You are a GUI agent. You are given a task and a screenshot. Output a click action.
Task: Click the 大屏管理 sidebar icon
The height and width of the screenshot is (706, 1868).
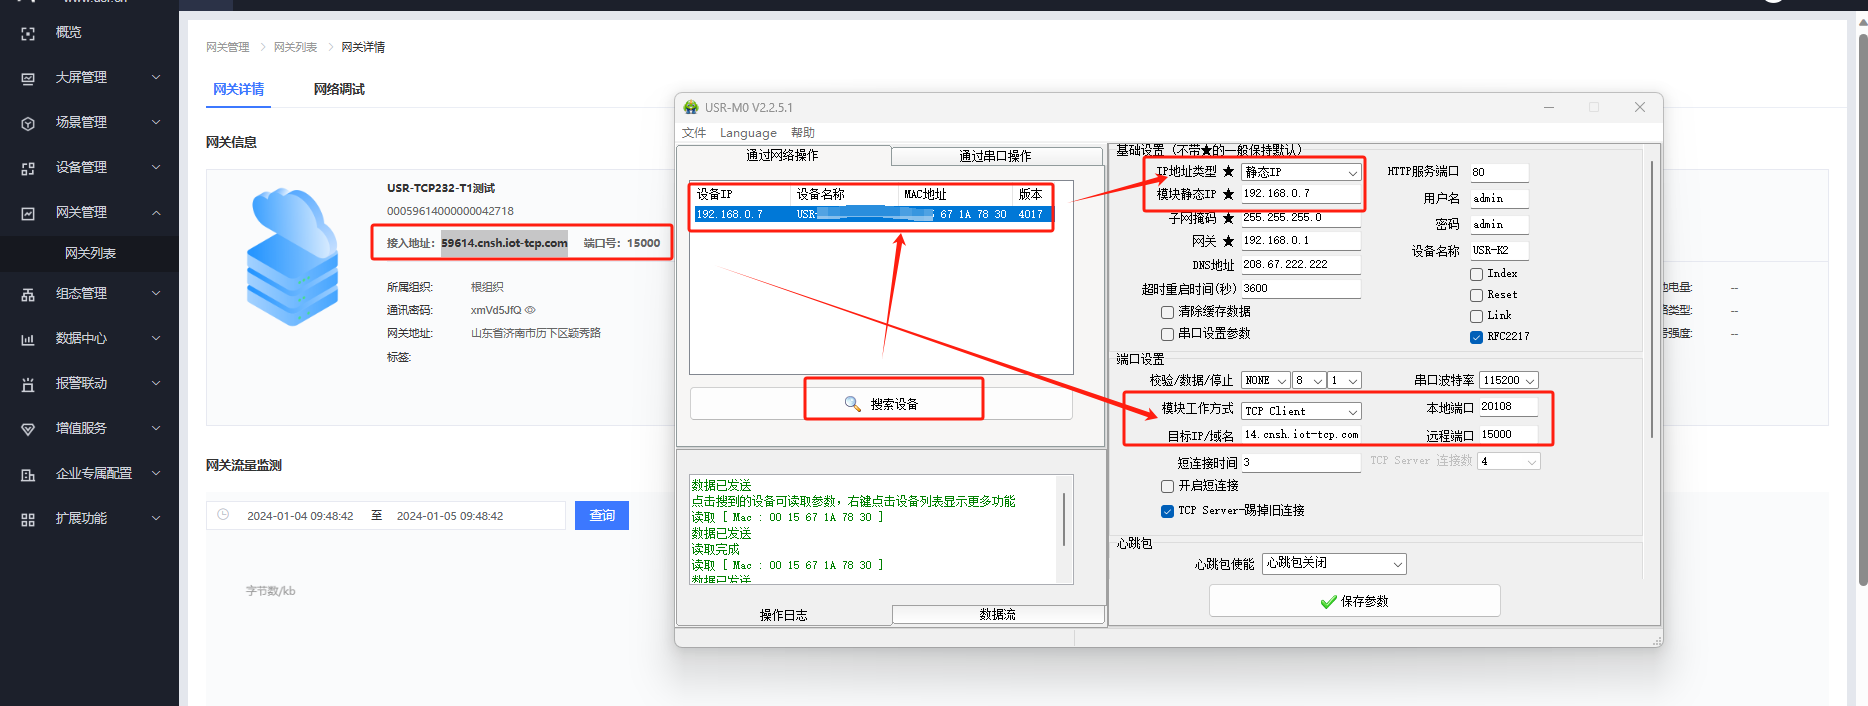(x=28, y=78)
